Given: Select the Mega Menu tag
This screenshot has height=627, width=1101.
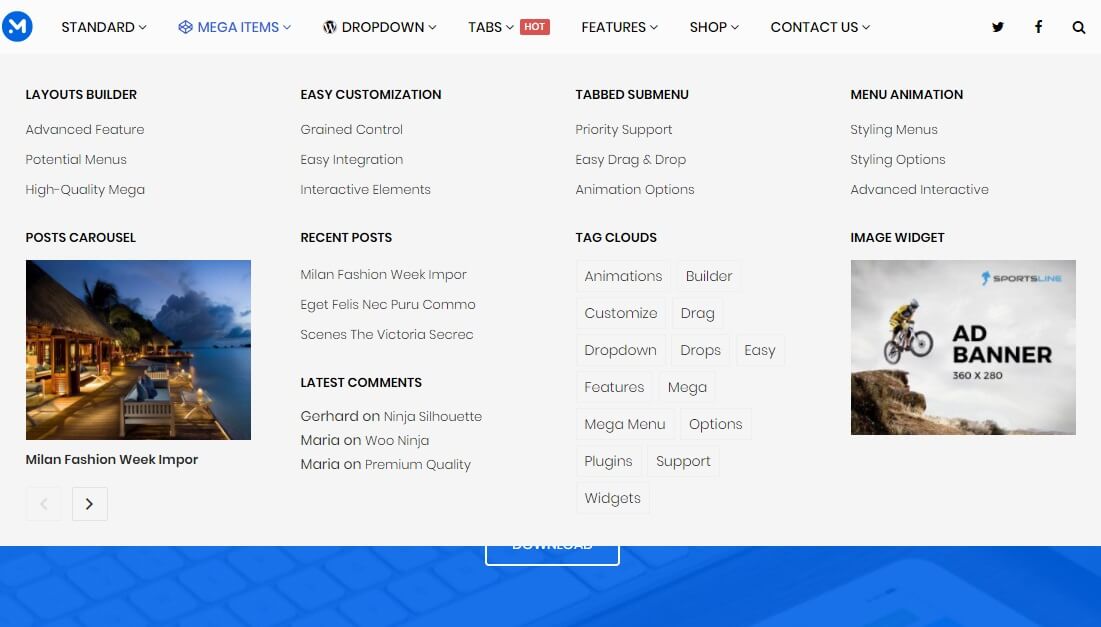Looking at the screenshot, I should coord(625,424).
